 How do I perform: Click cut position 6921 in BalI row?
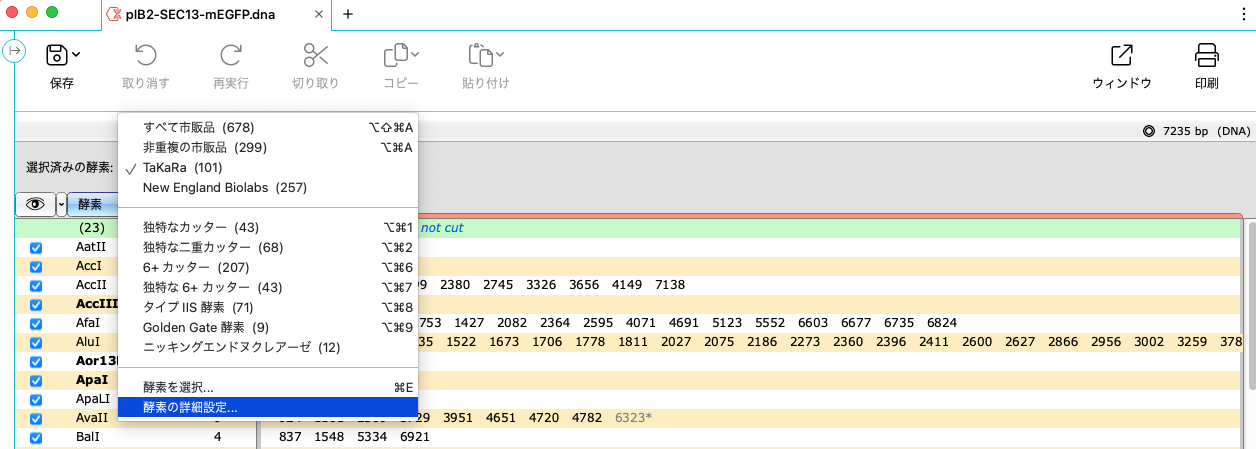tap(414, 437)
